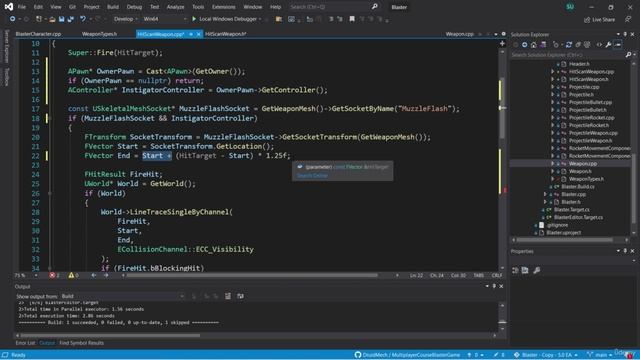Click the warning triangle icon below editor
This screenshot has height=360, width=640.
[71, 276]
